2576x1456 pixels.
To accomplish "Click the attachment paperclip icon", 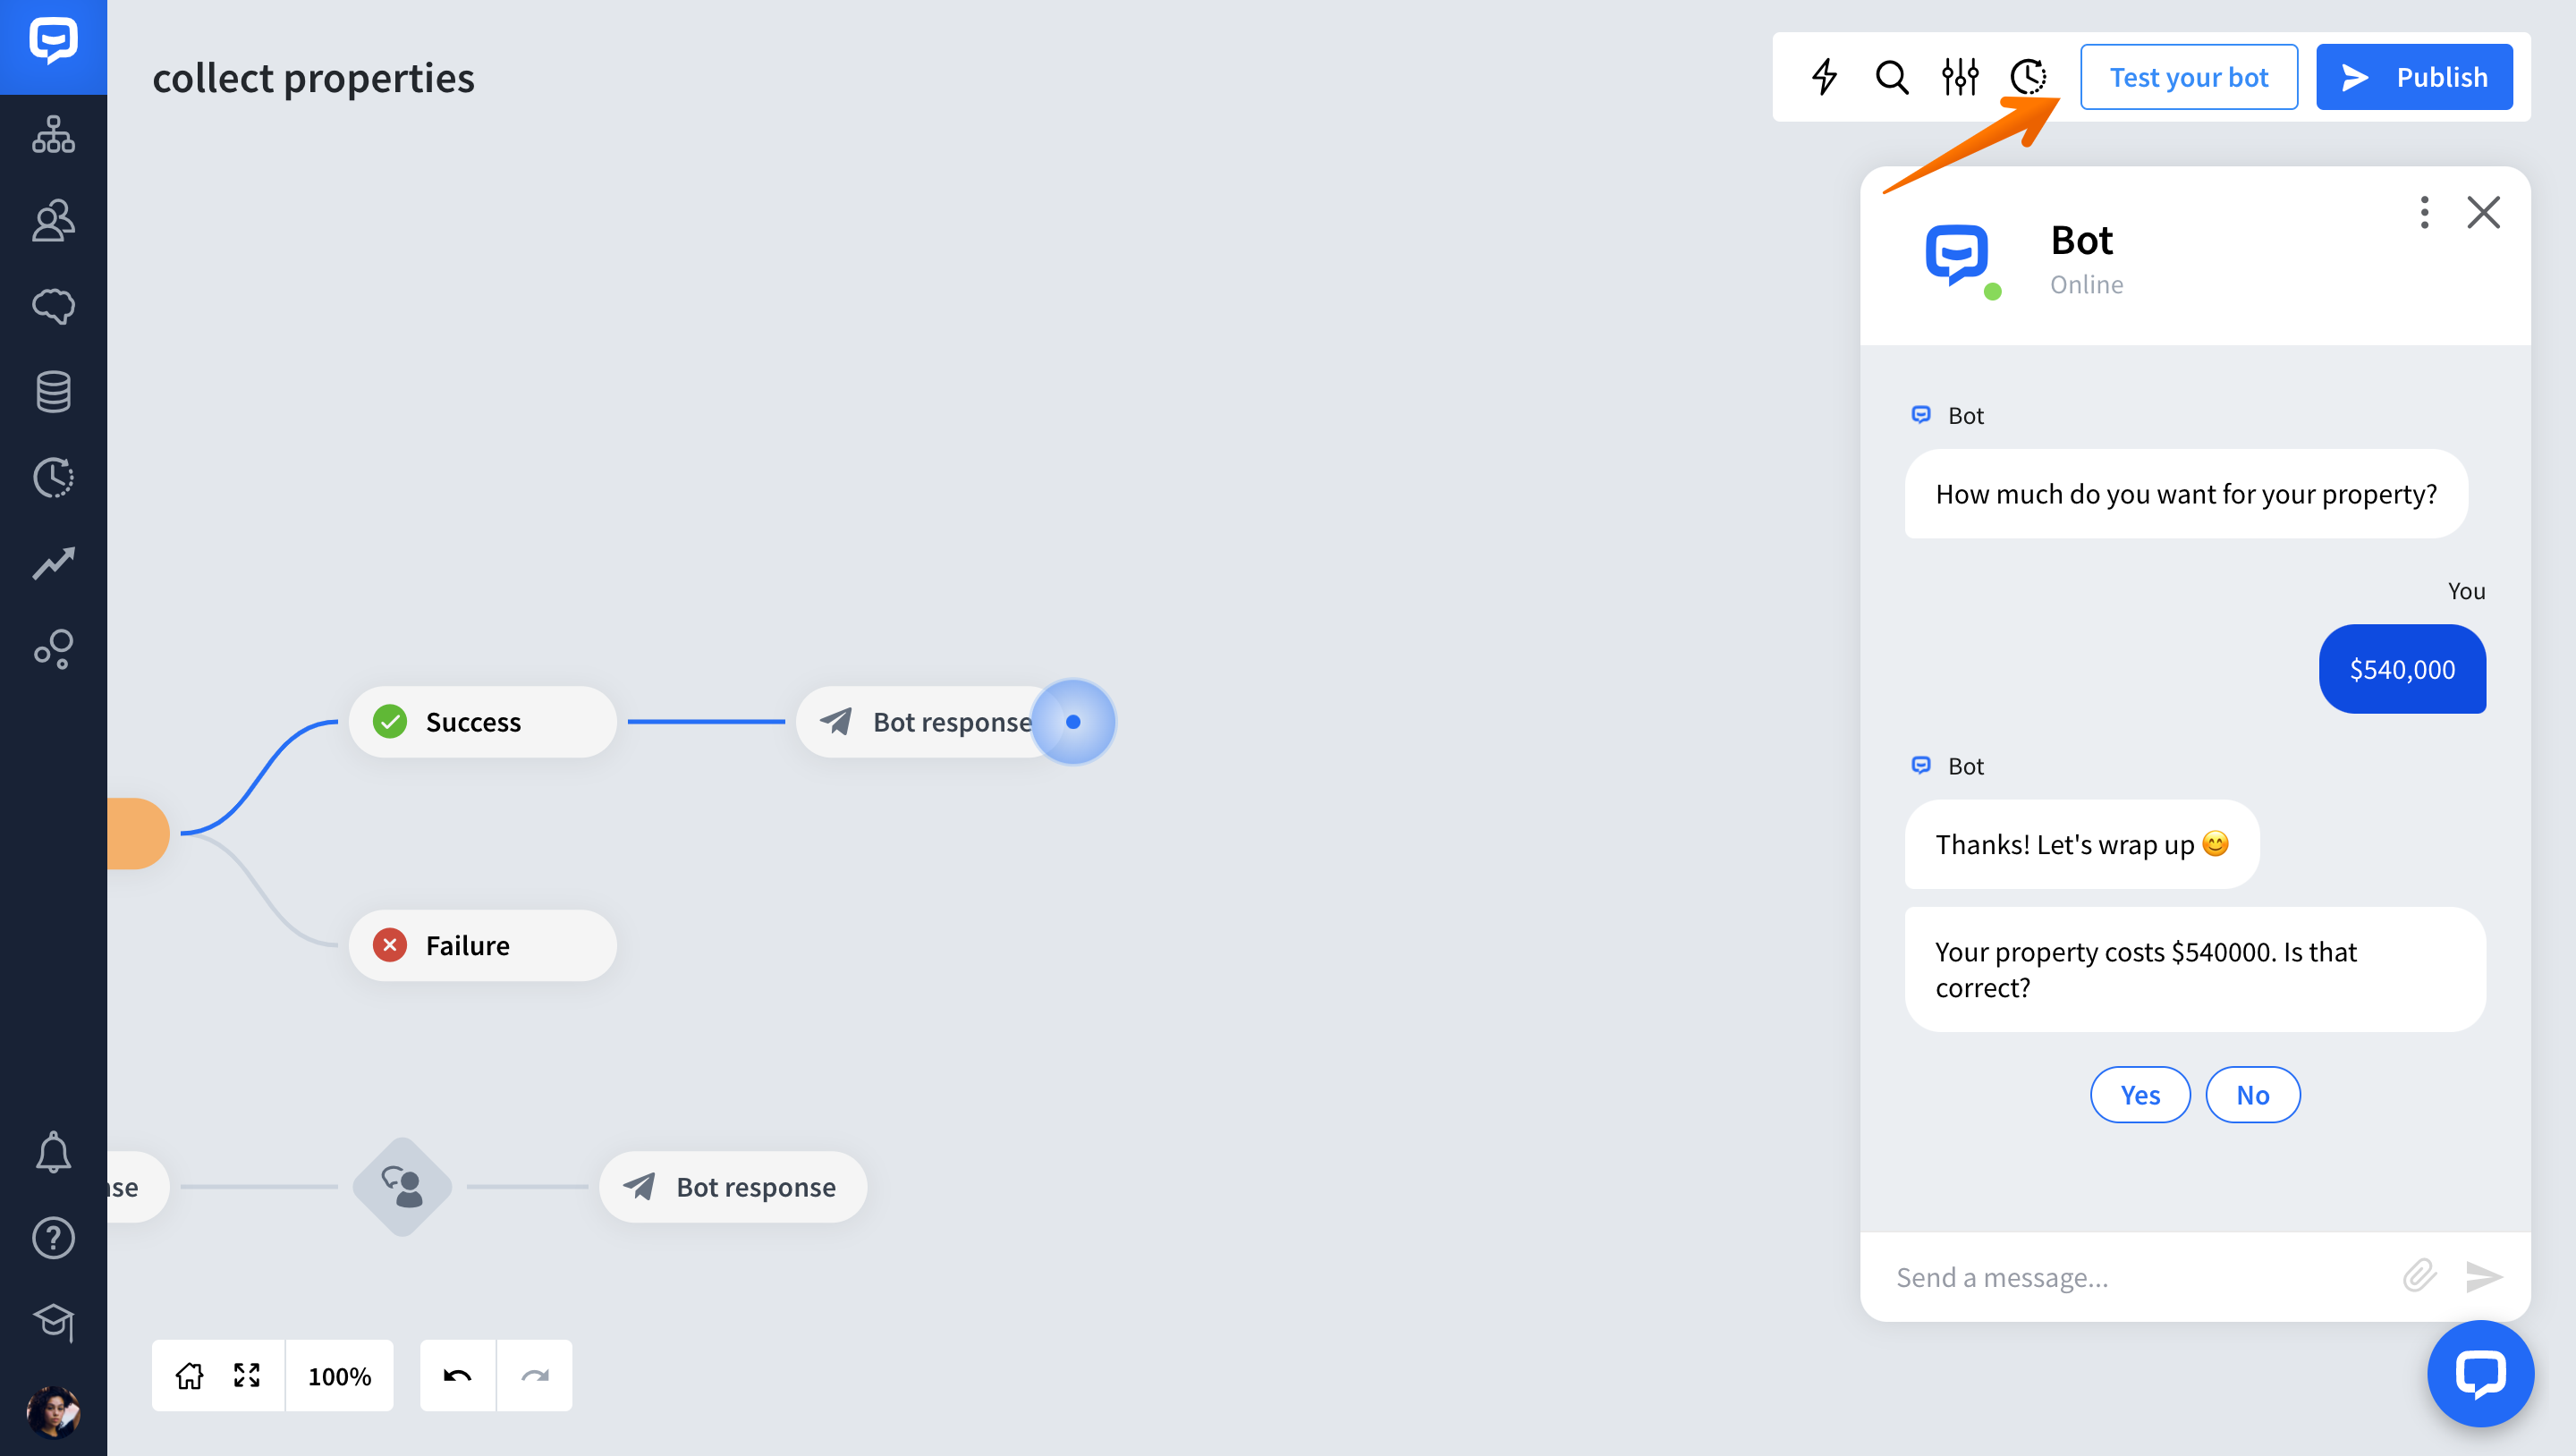I will tap(2419, 1276).
